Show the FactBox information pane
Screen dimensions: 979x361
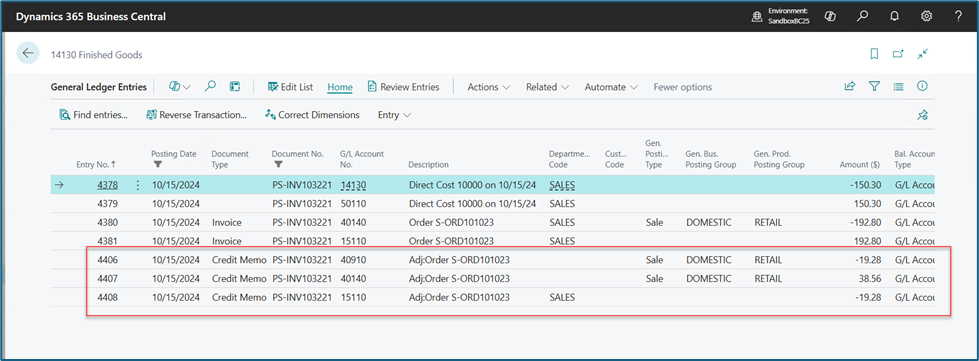pyautogui.click(x=922, y=87)
